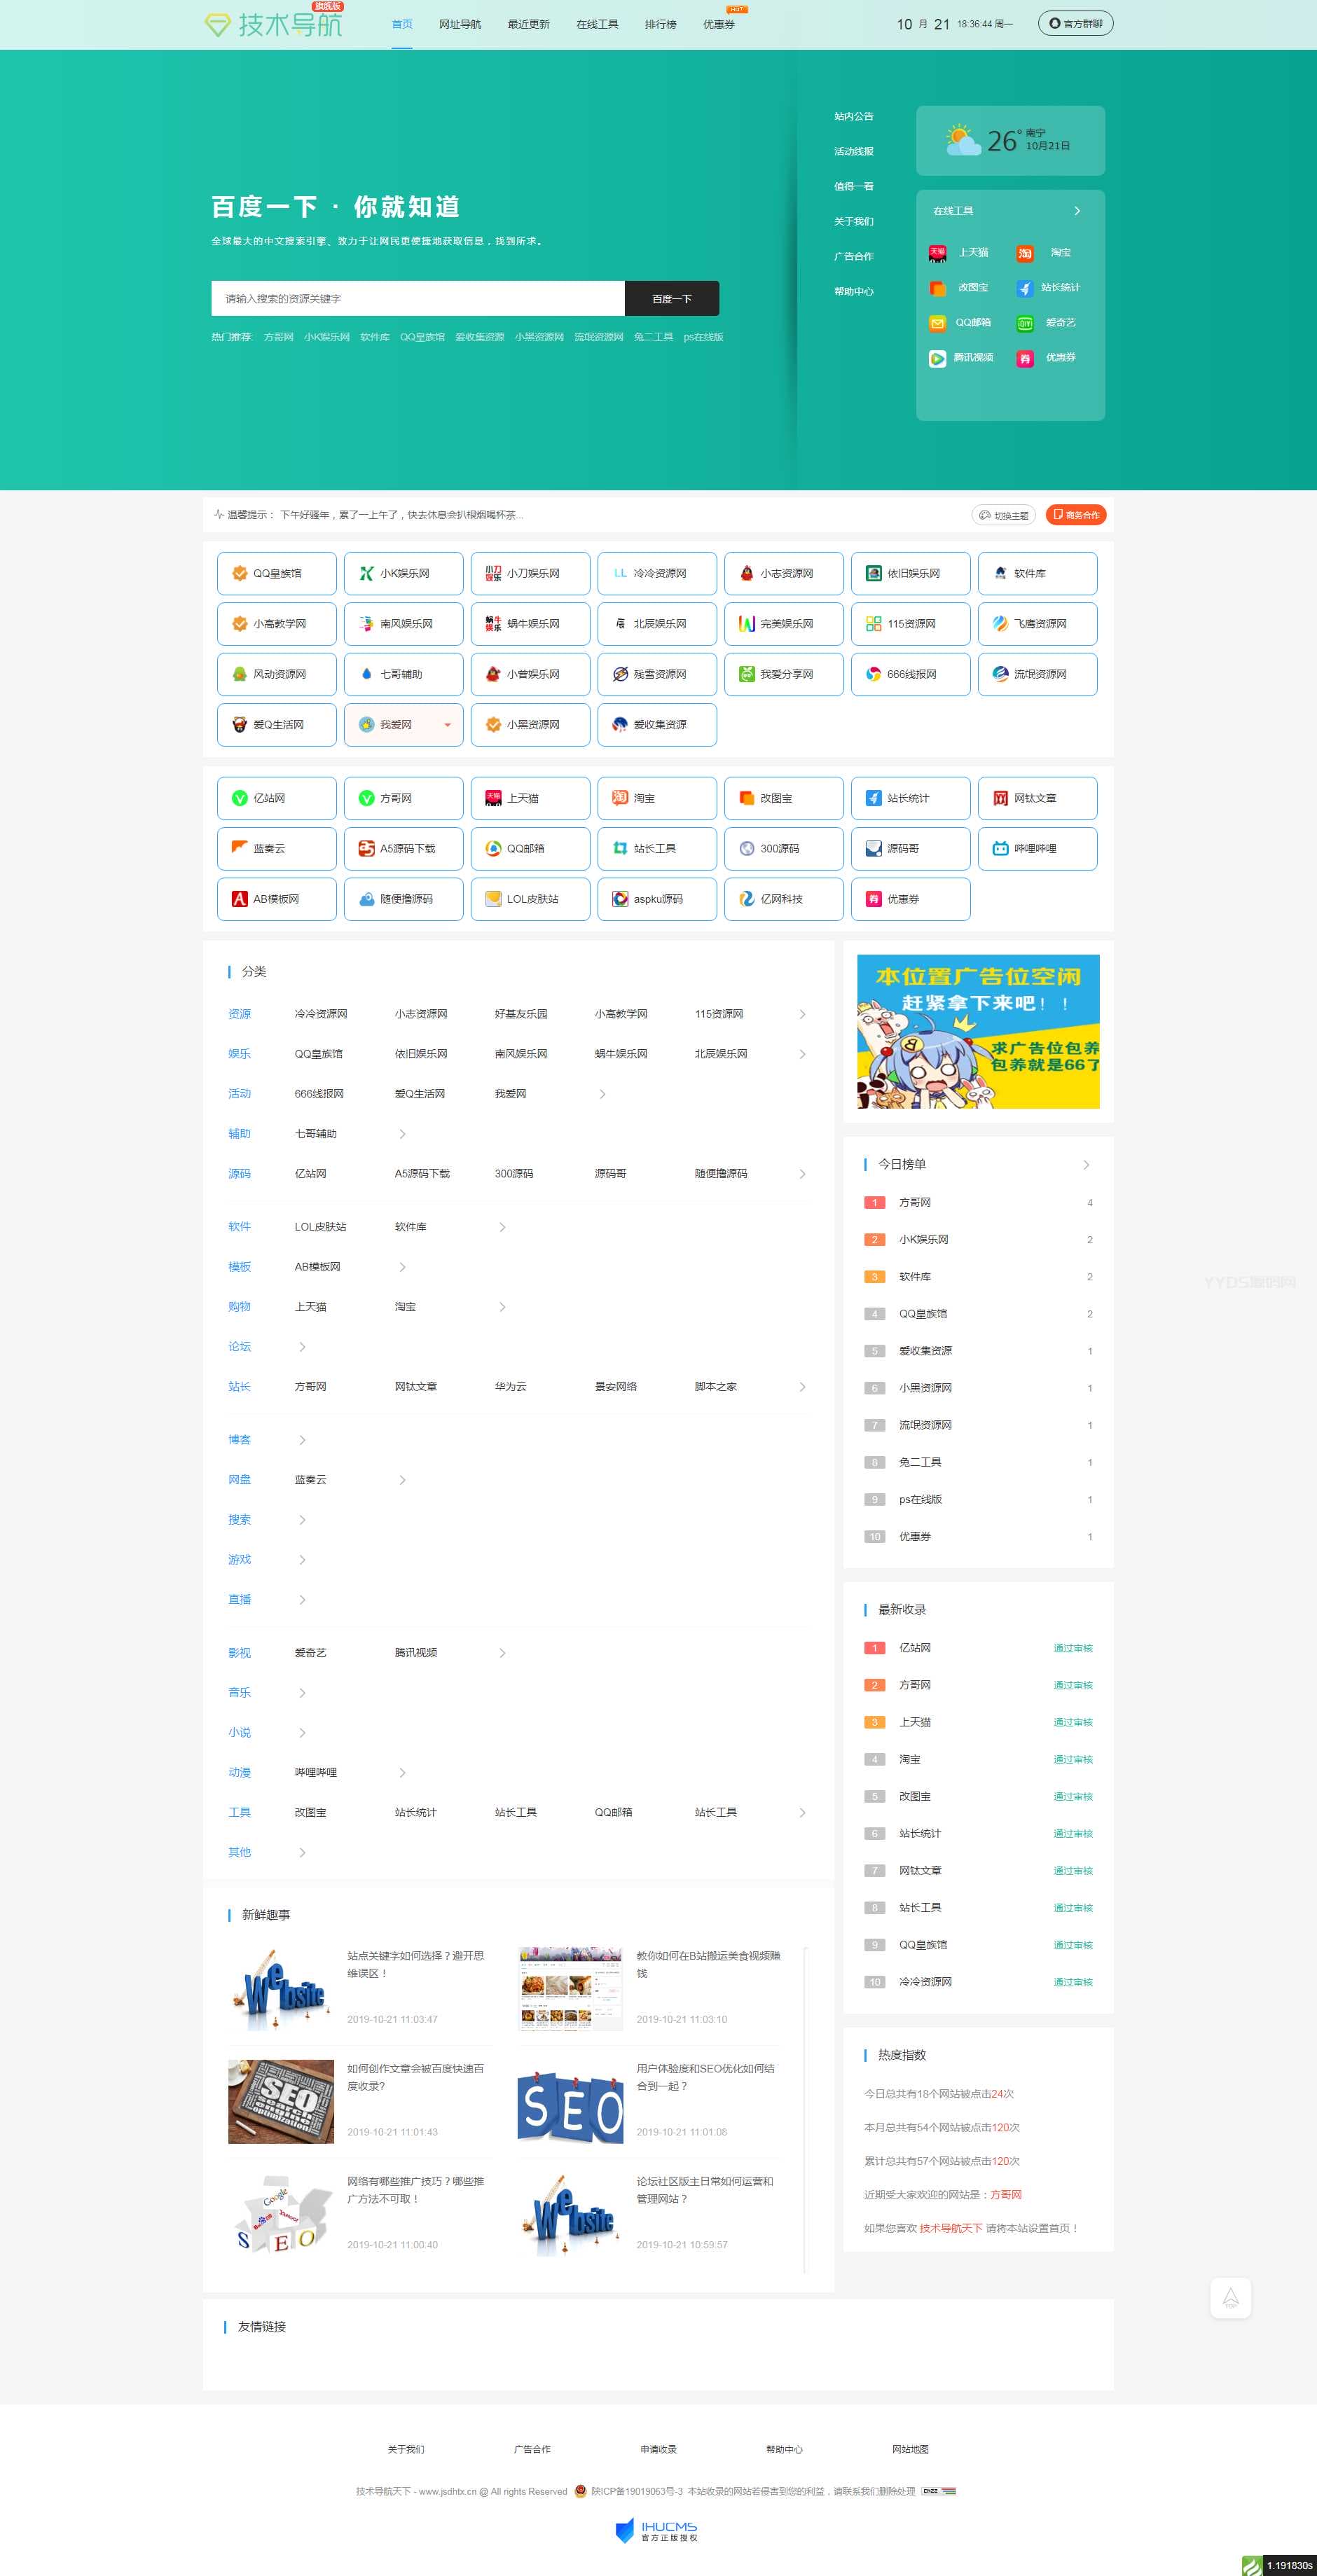
Task: Open the 我爱网 dropdown arrow
Action: coord(447,725)
